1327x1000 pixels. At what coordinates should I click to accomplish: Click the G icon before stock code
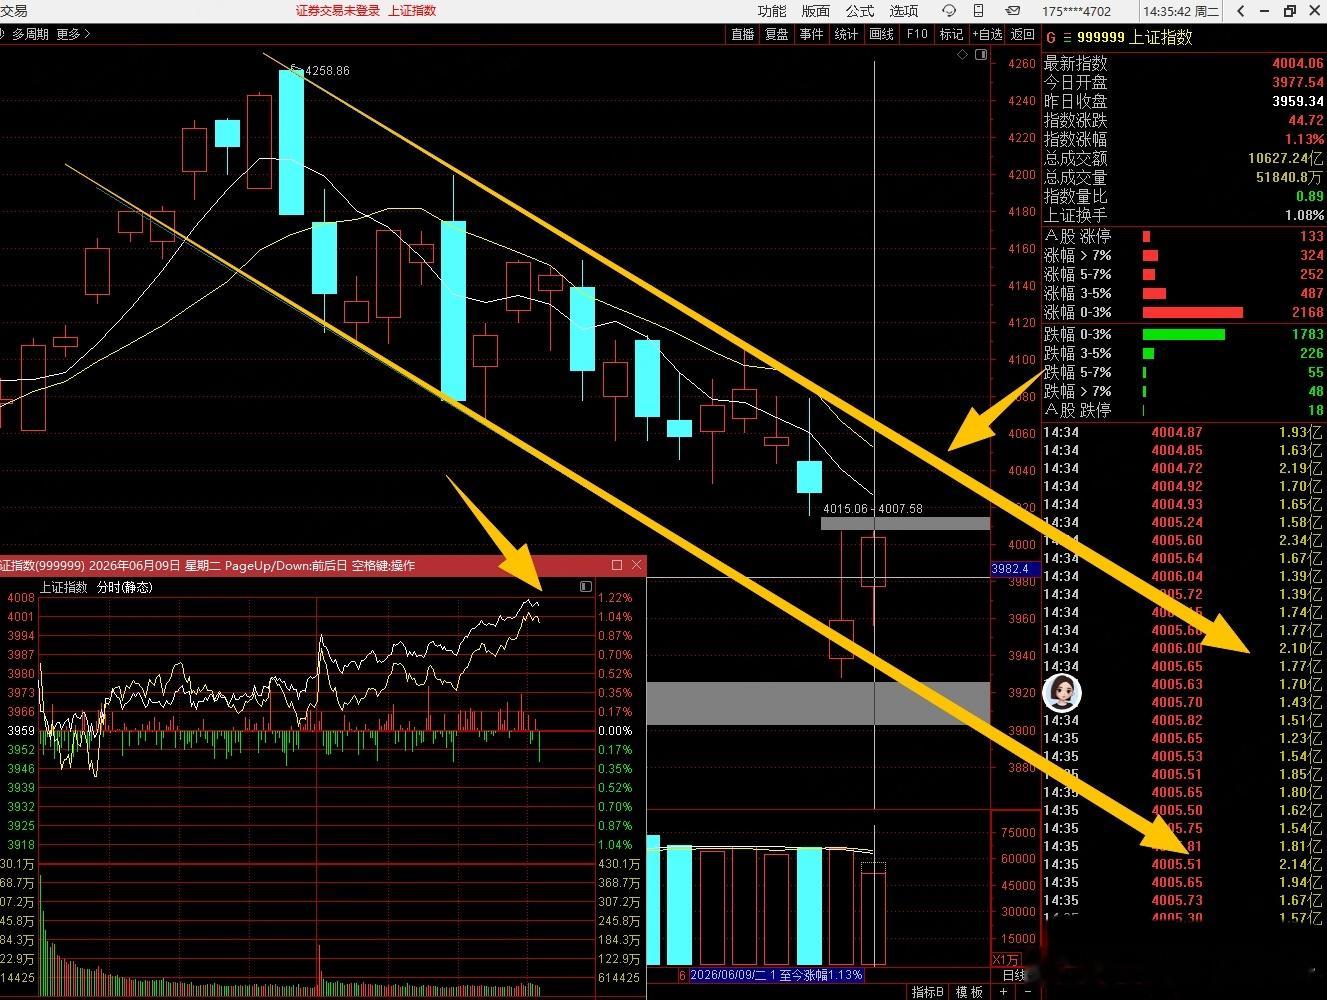coord(1050,38)
